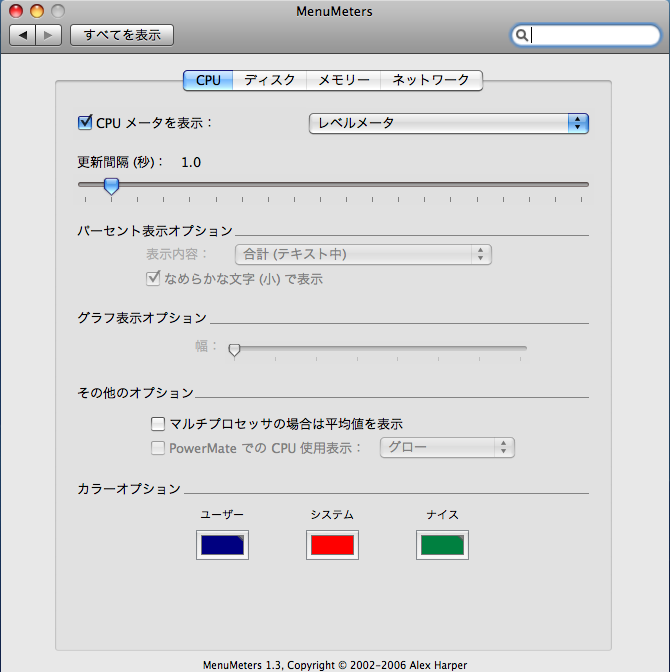
Task: Open the レベルメータ display type dropdown
Action: [448, 123]
